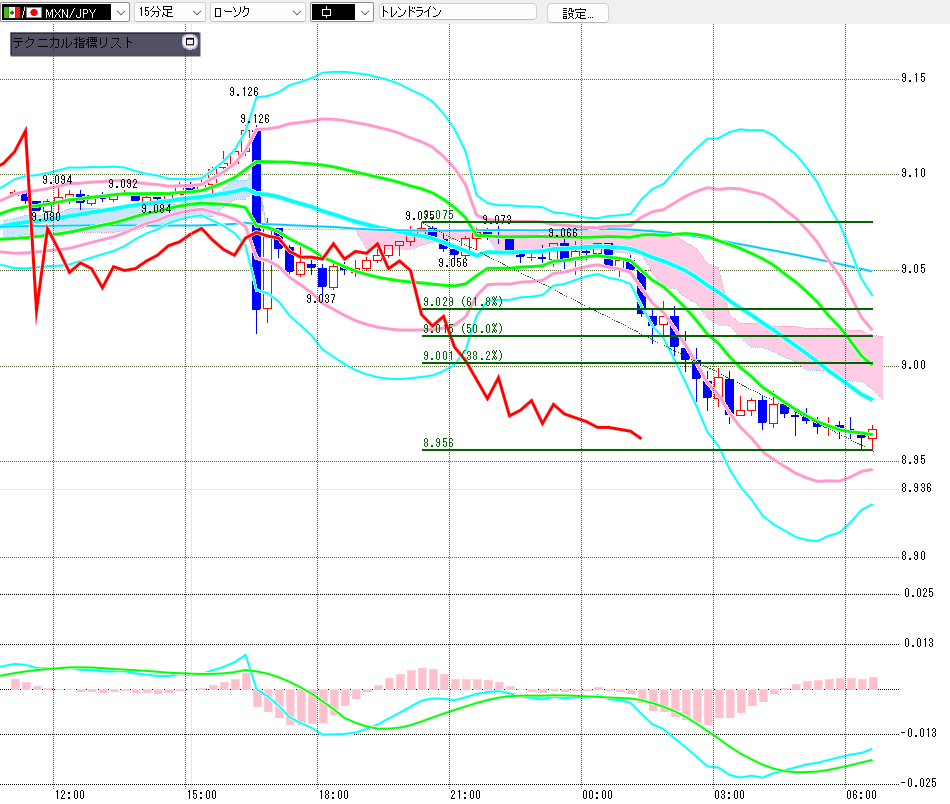
Task: Click the 8.956 support line label
Action: coord(439,441)
